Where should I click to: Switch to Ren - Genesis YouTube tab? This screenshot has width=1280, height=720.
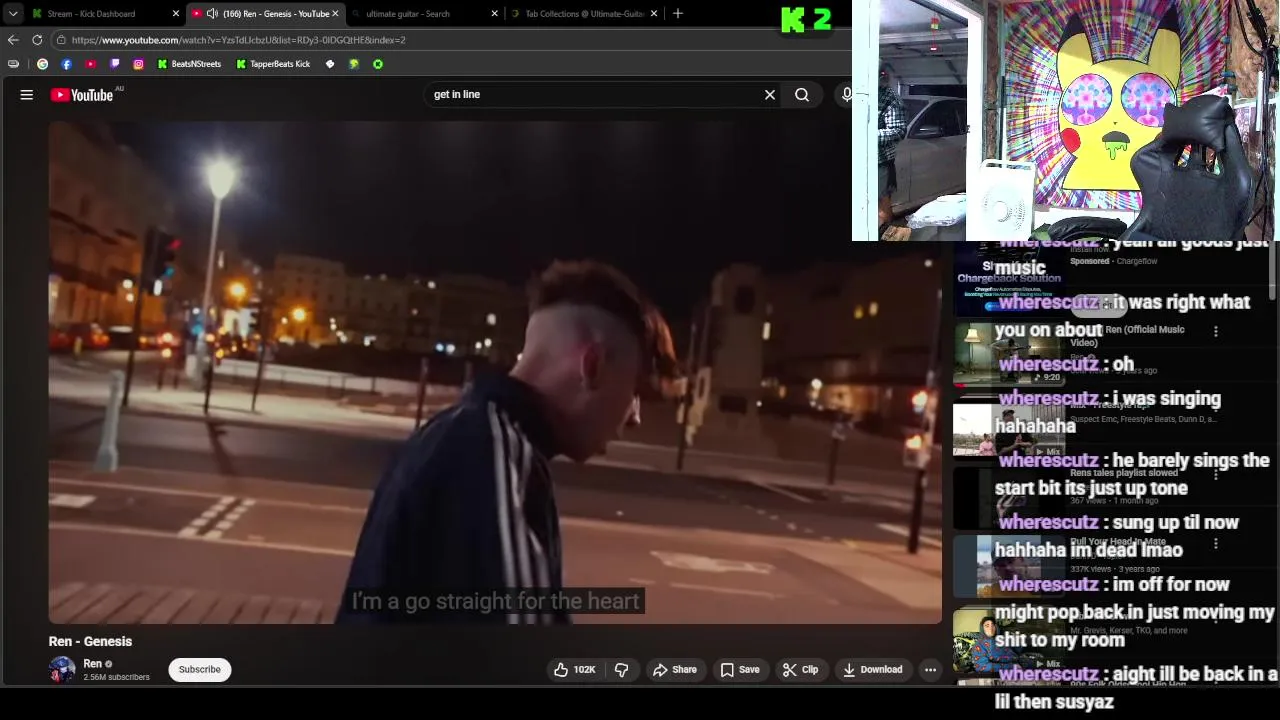(266, 14)
